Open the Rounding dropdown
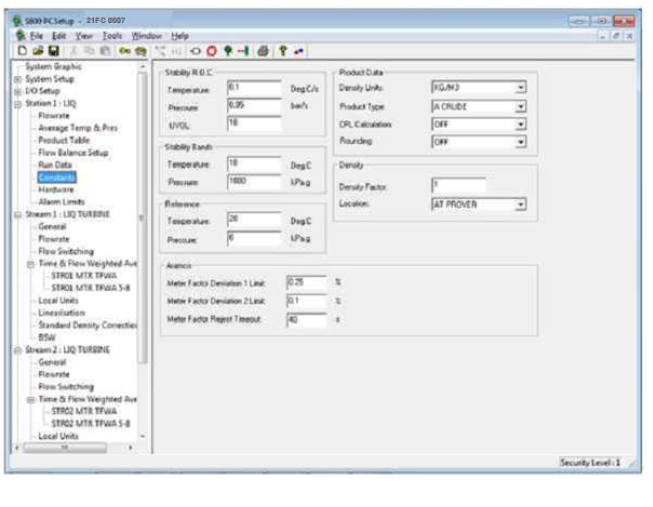Viewport: 653px width, 507px height. [521, 142]
